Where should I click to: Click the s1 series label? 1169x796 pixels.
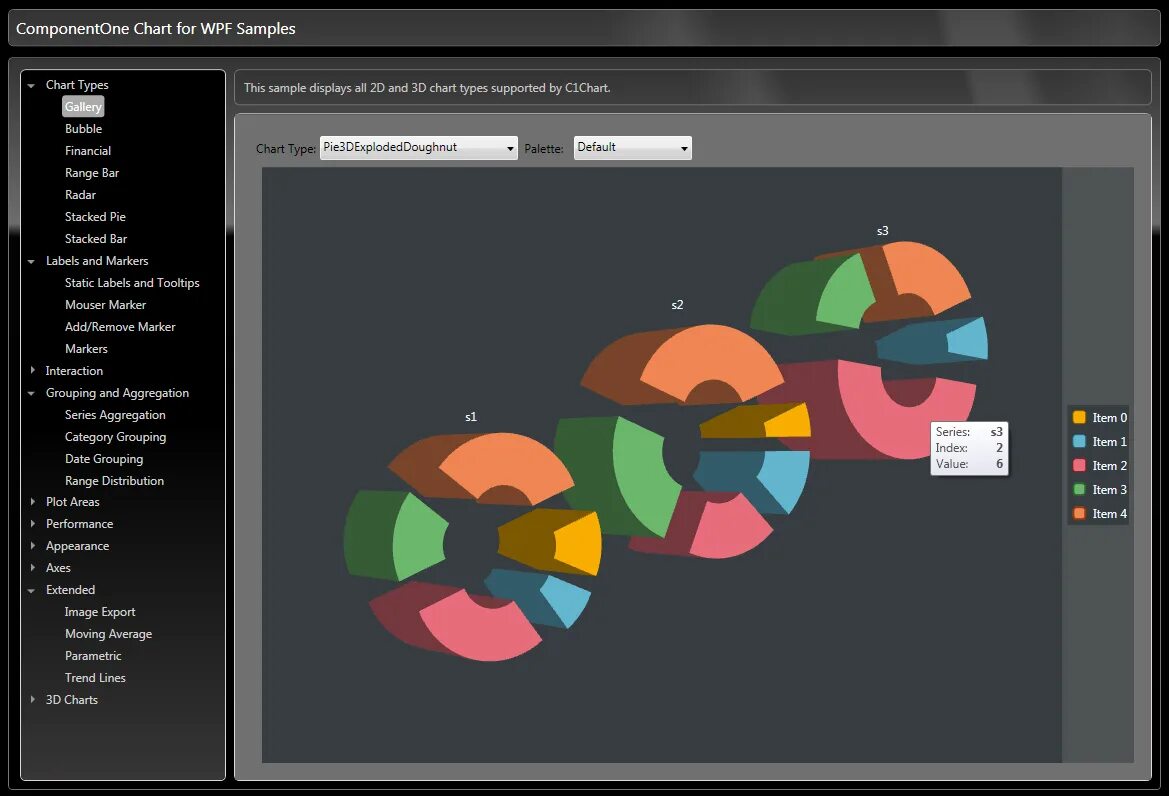(470, 417)
